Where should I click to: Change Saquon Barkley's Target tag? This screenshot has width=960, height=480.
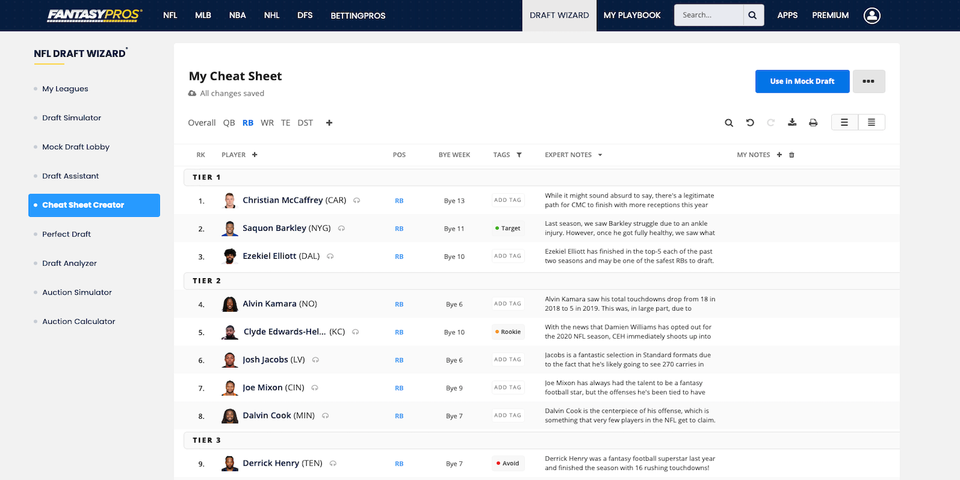[x=508, y=228]
